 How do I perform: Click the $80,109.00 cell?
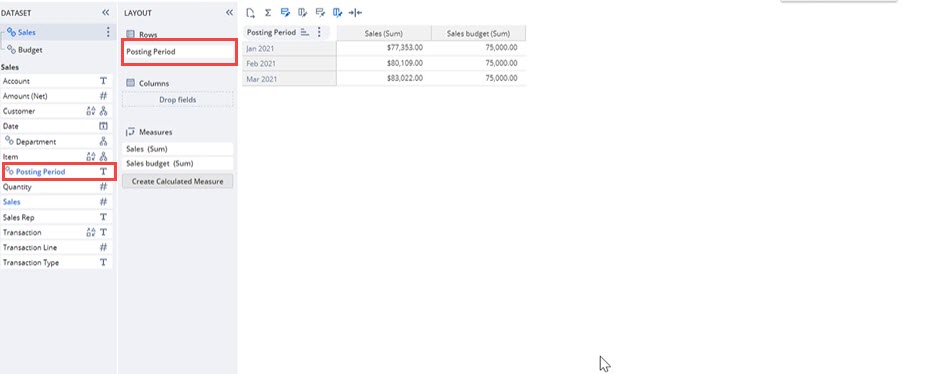384,64
